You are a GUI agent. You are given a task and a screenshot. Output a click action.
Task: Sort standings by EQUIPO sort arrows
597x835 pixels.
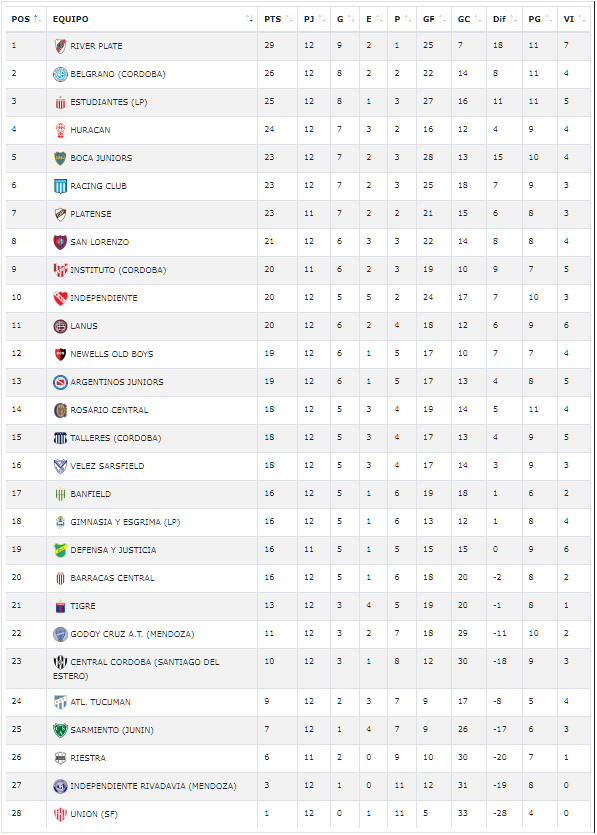249,19
